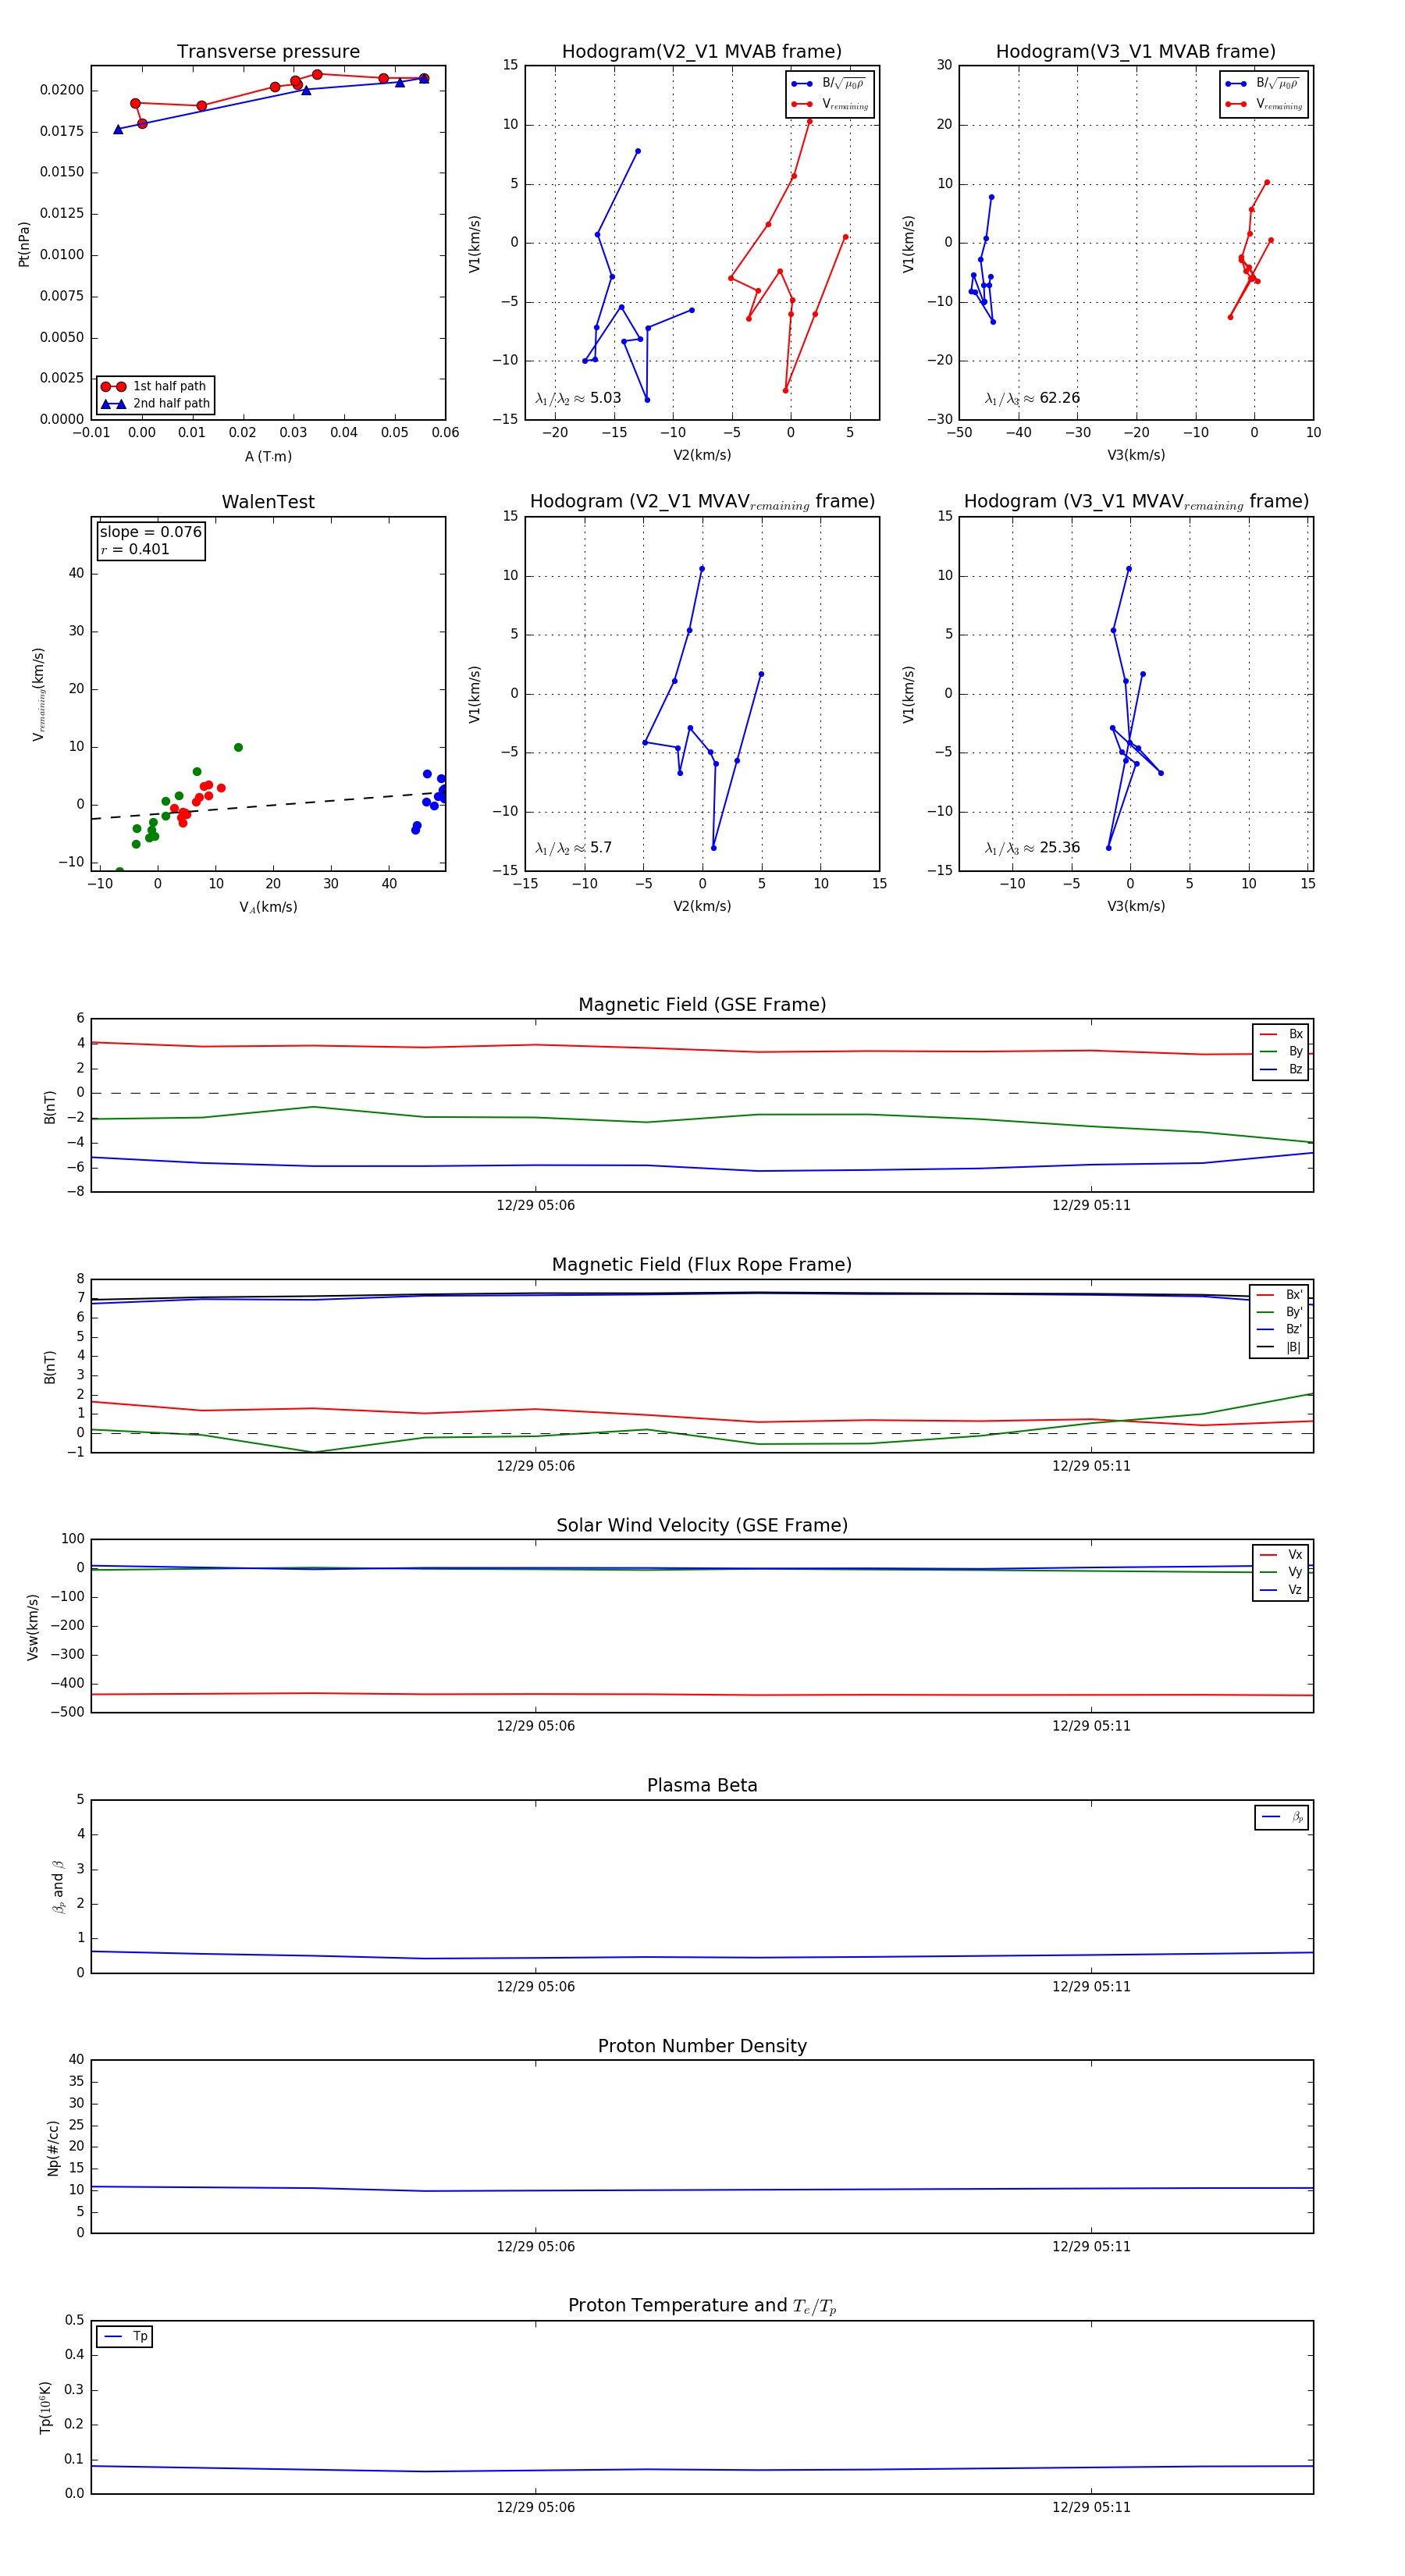
Task: Click the 'By' entry in GSE legend
Action: pyautogui.click(x=1281, y=1051)
